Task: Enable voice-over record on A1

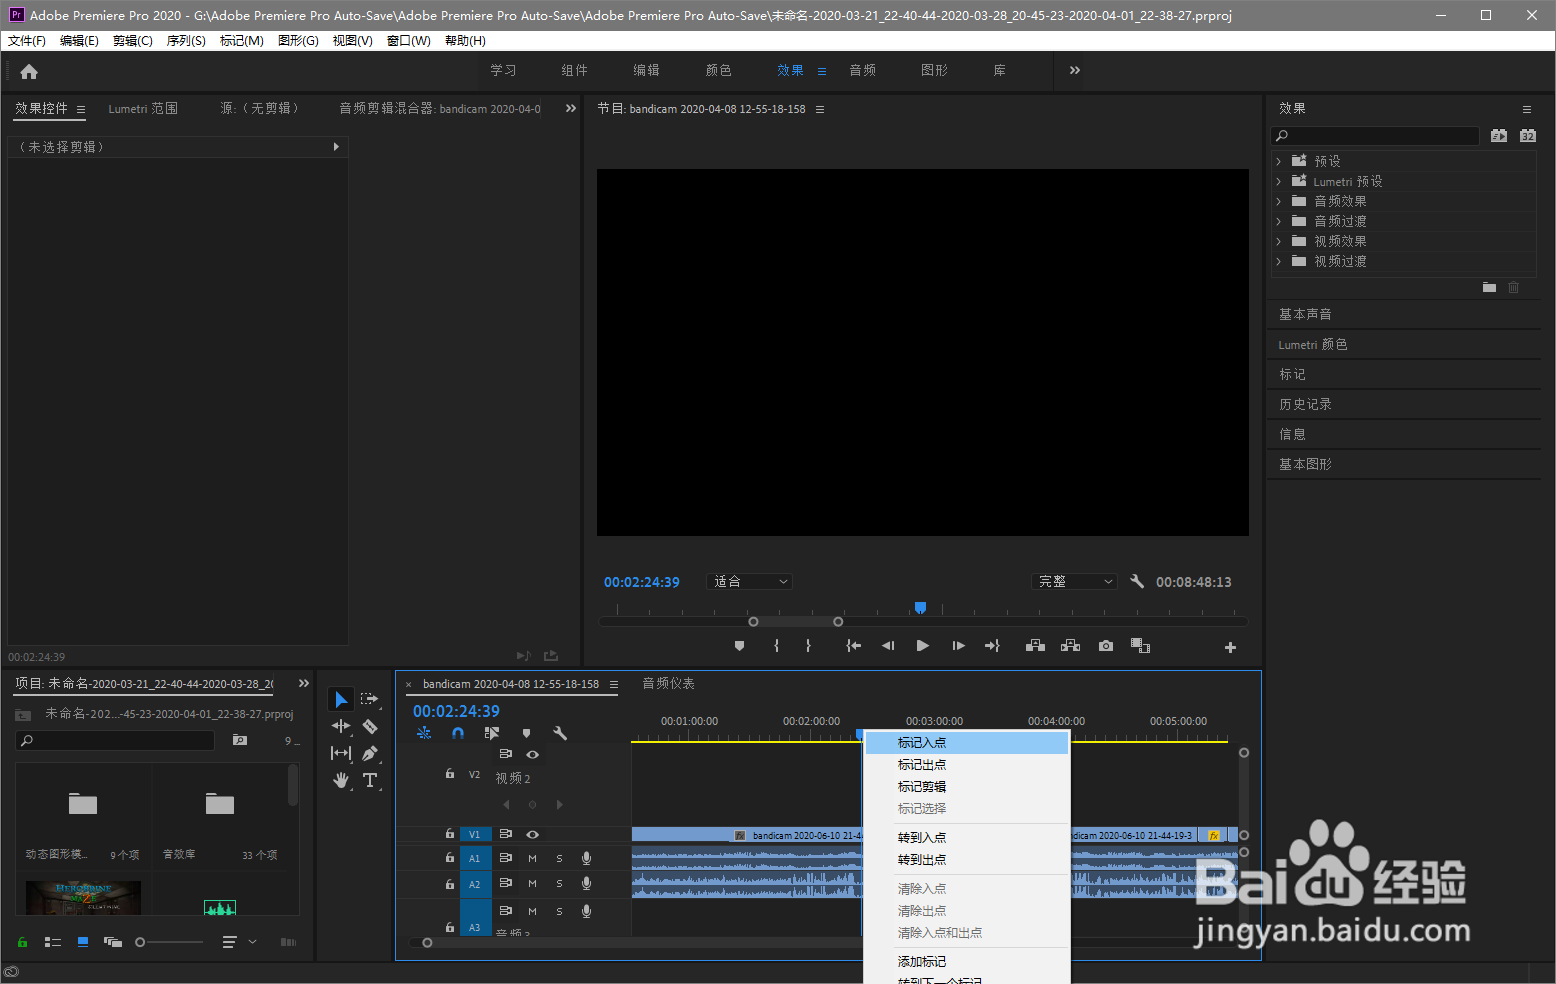Action: pyautogui.click(x=587, y=858)
